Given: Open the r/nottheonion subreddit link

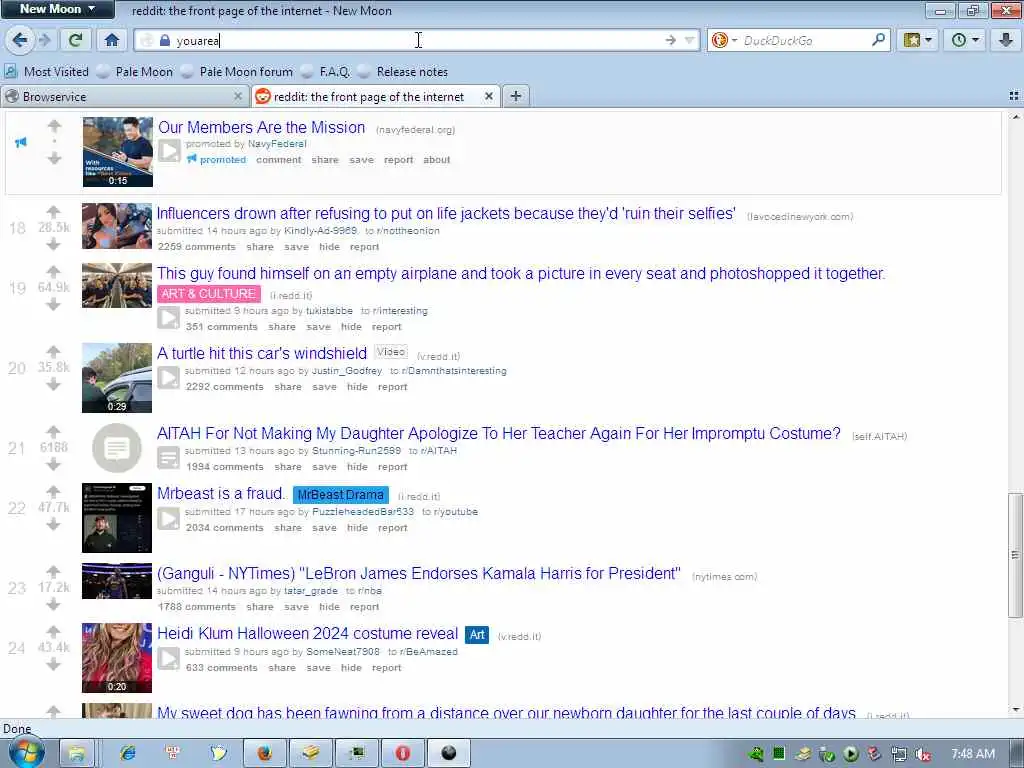Looking at the screenshot, I should [408, 231].
